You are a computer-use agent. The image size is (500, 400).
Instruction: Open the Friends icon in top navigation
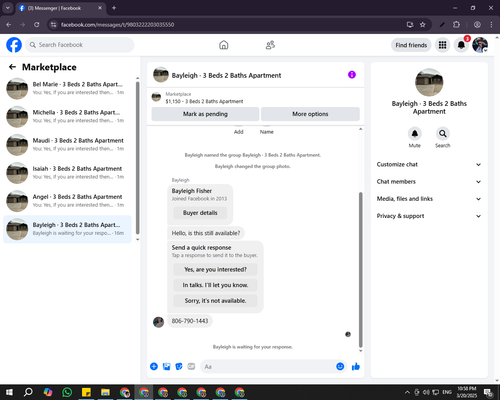click(x=270, y=45)
